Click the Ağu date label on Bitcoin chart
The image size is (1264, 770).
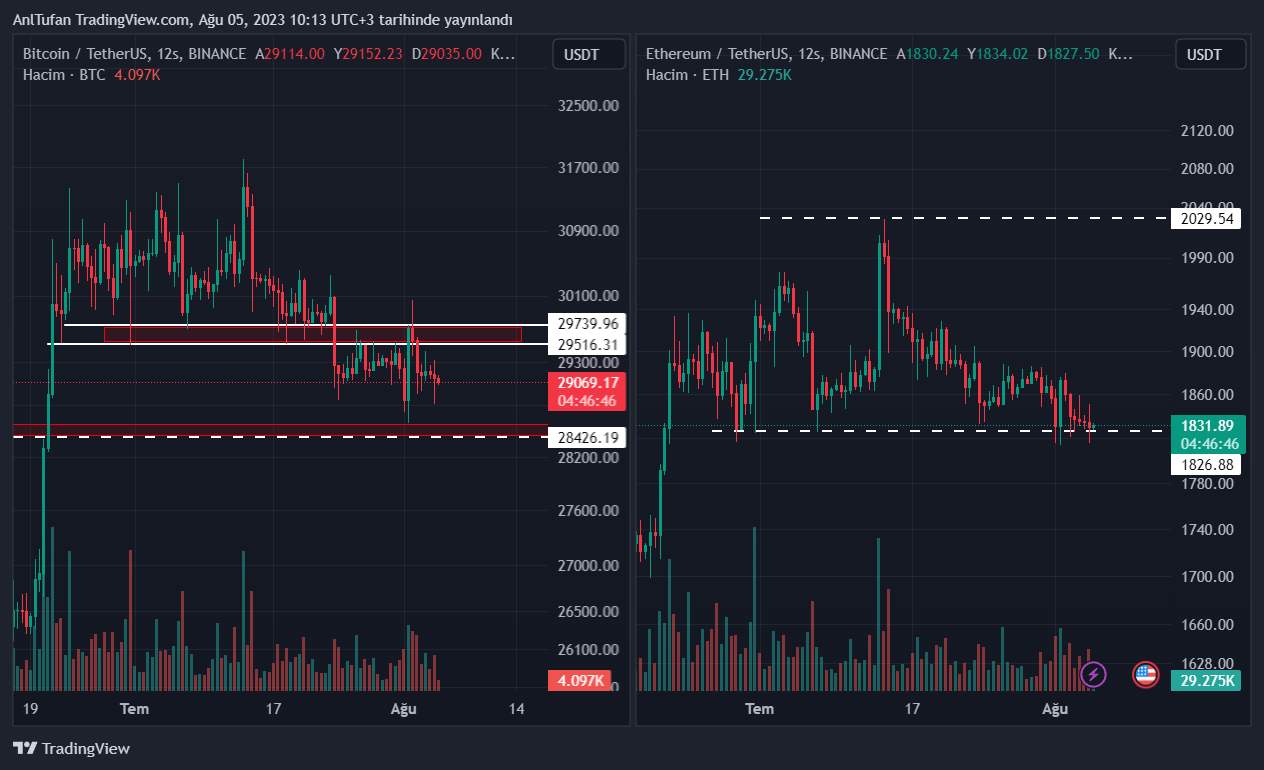point(403,708)
